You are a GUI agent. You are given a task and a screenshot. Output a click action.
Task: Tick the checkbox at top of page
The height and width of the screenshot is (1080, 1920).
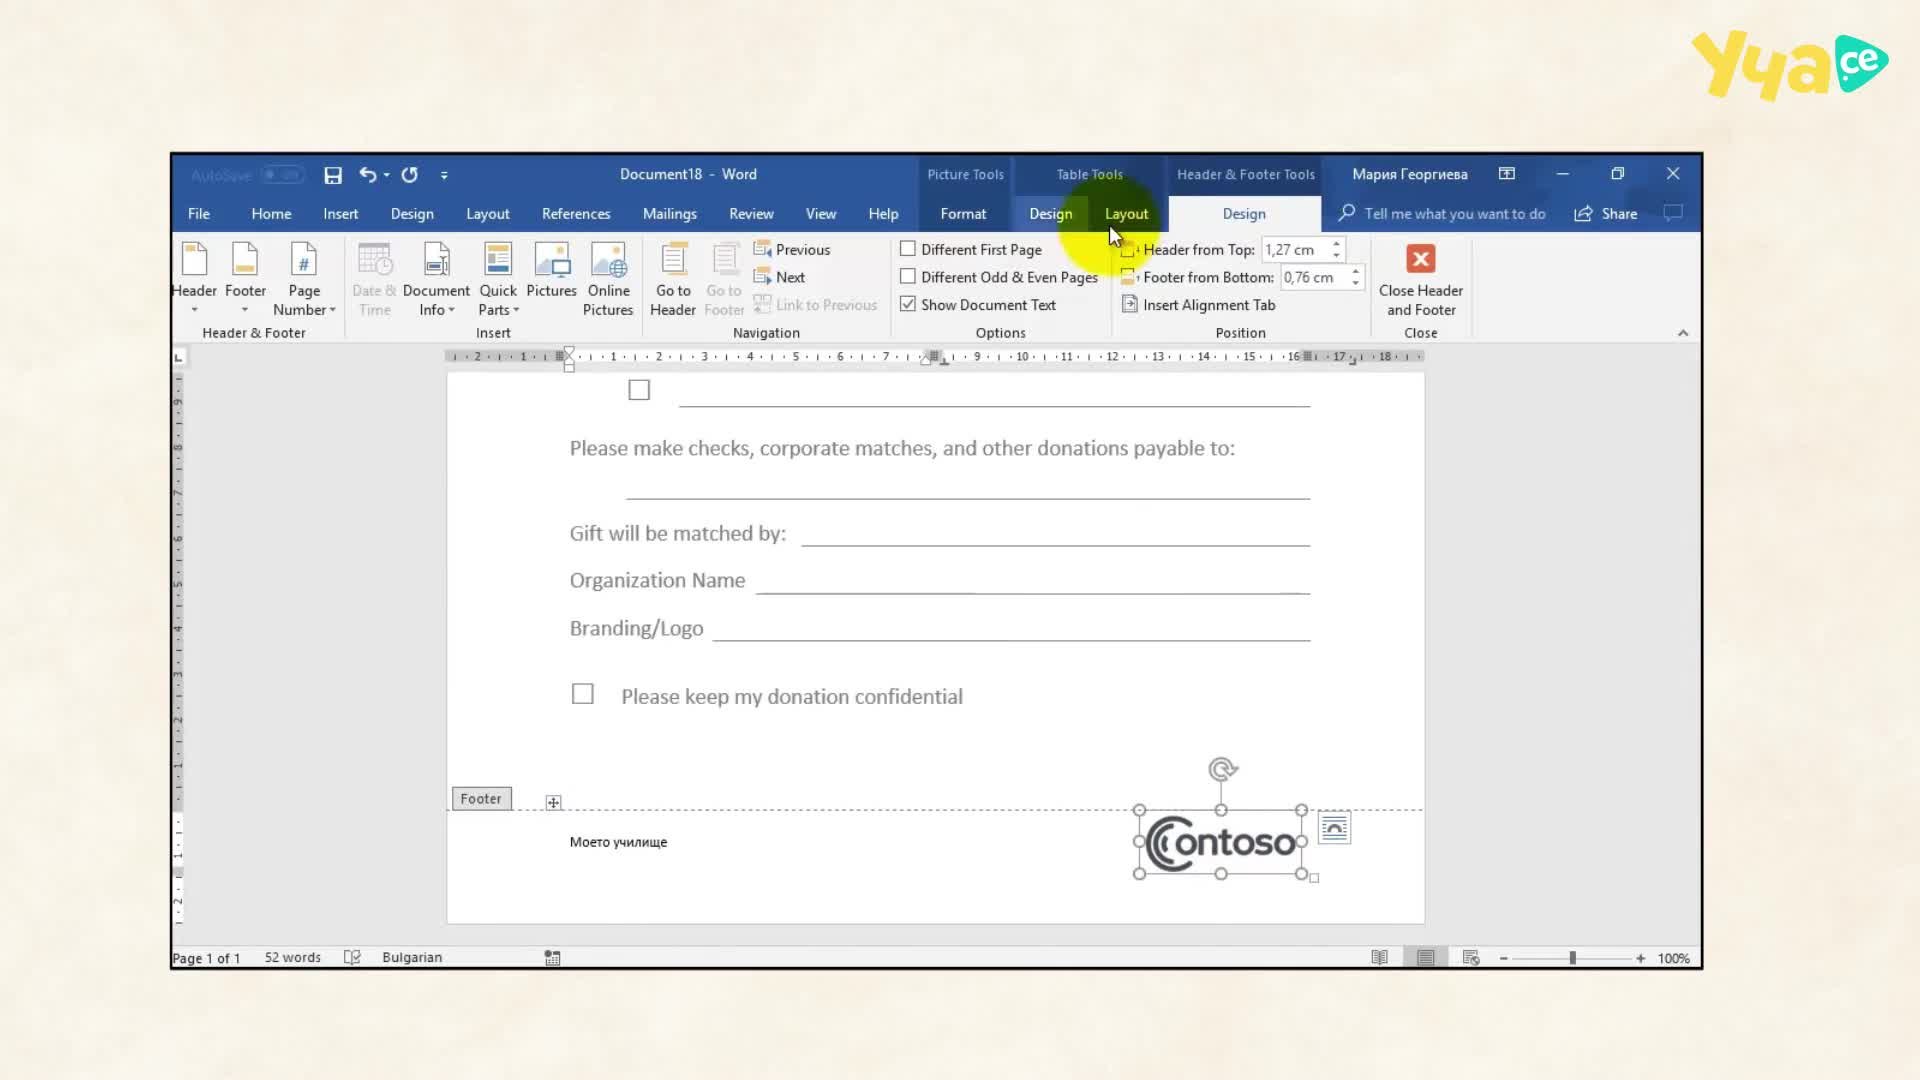point(639,390)
